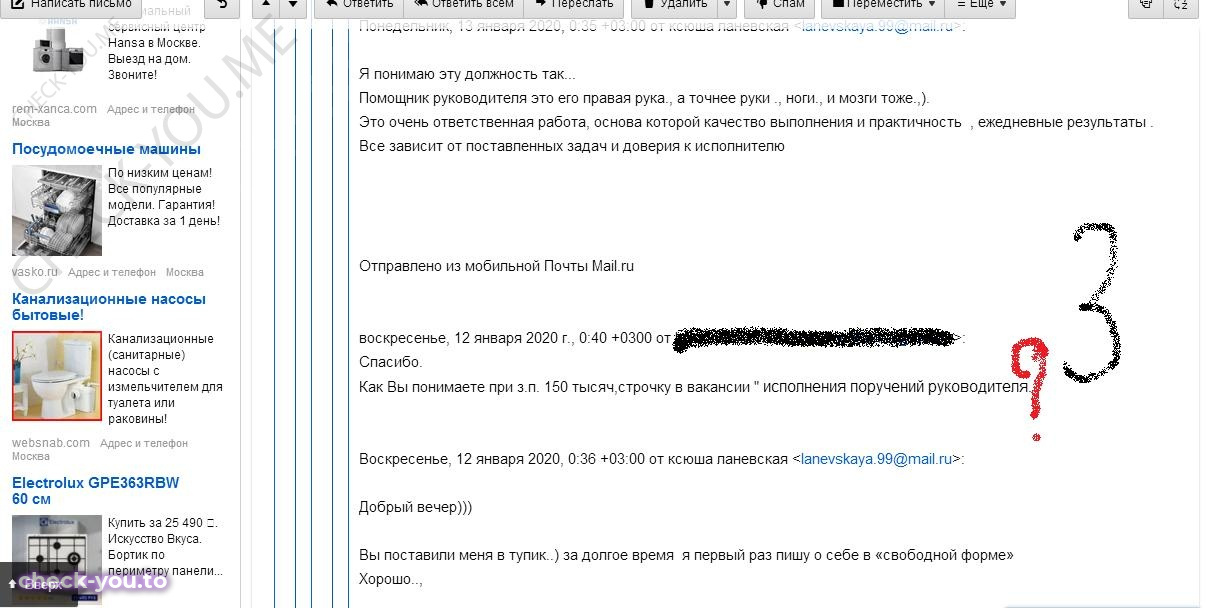Click the 'Спасибо.' line
The width and height of the screenshot is (1220, 608).
[x=391, y=362]
